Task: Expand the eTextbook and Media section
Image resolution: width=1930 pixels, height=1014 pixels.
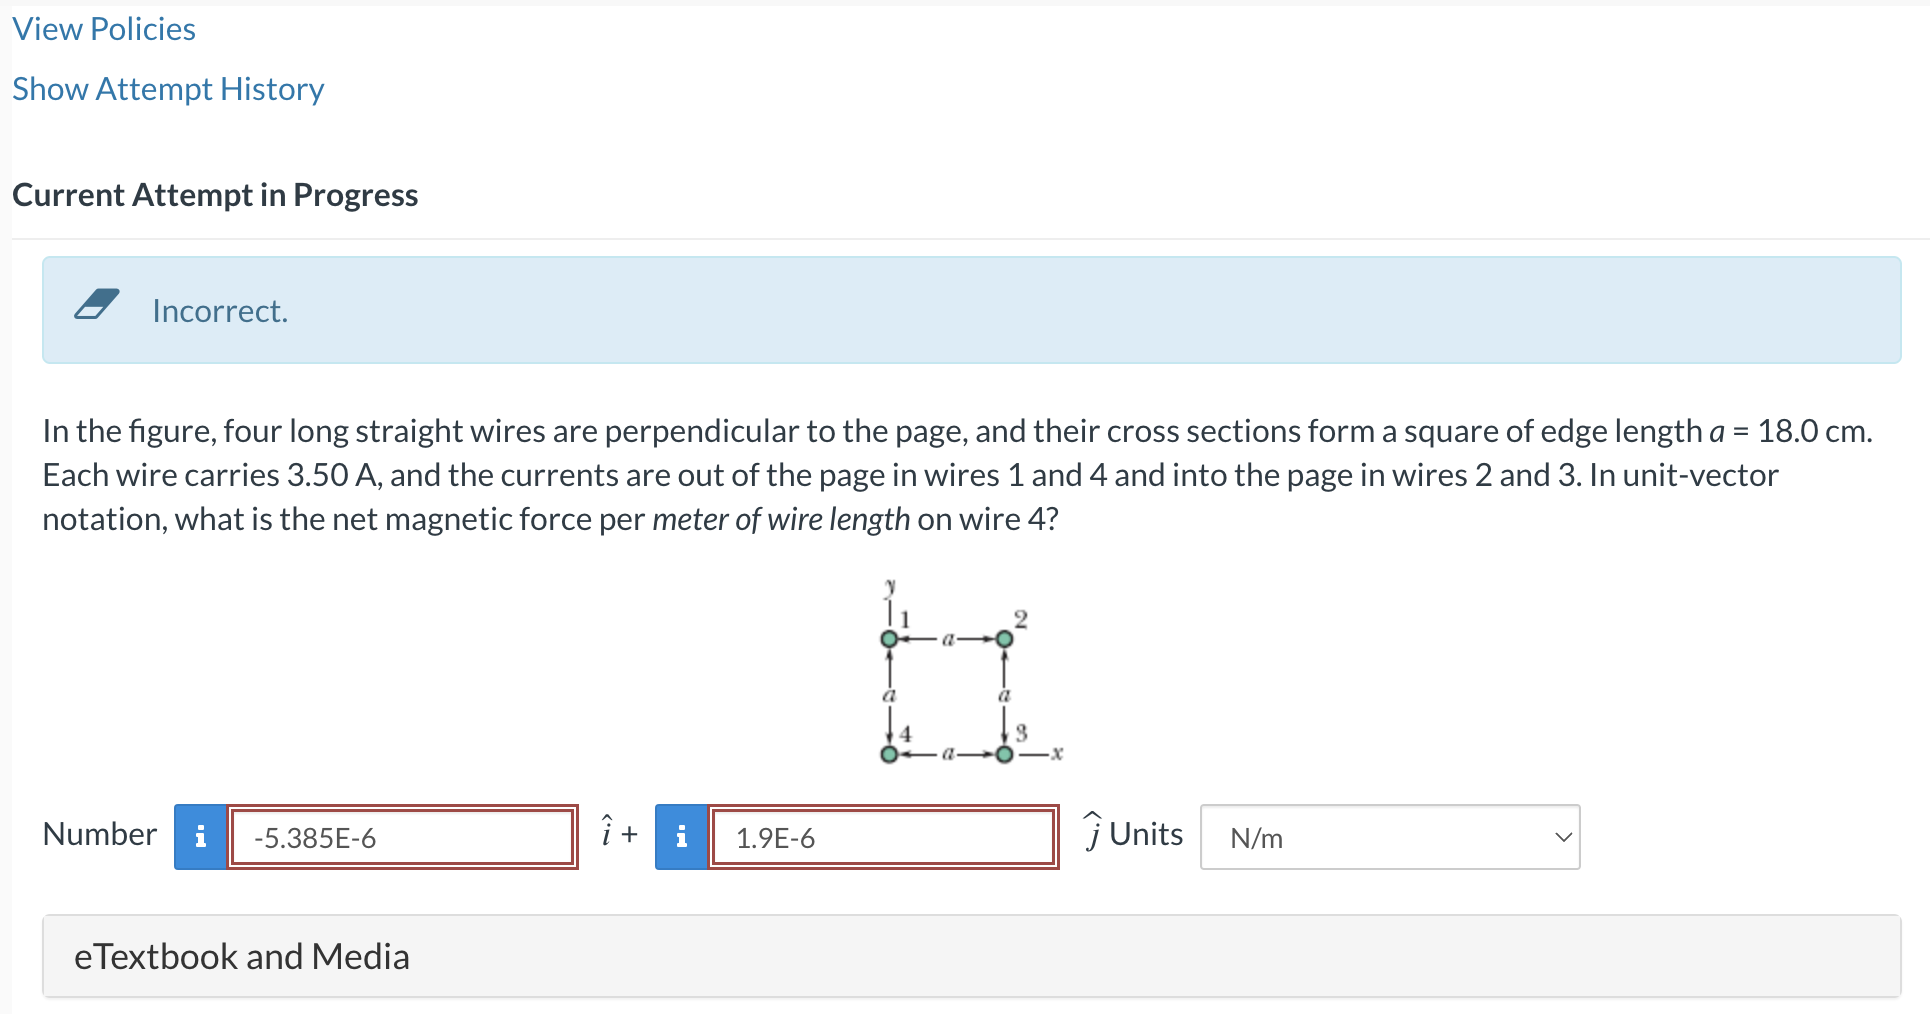Action: point(241,956)
